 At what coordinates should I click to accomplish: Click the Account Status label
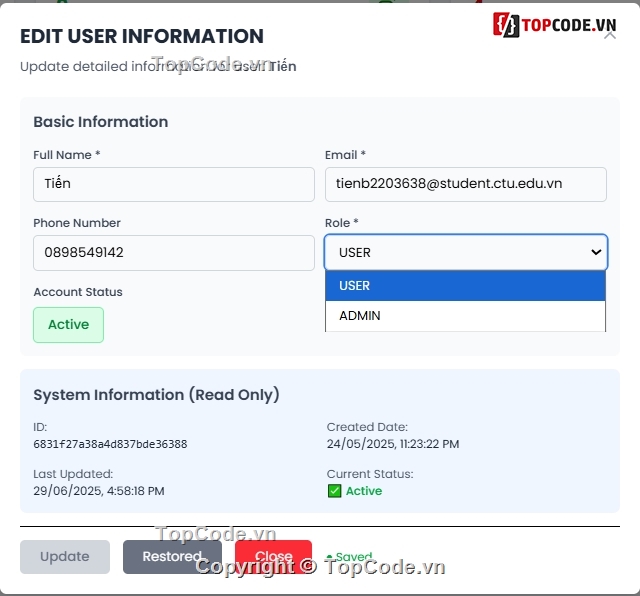pyautogui.click(x=78, y=292)
